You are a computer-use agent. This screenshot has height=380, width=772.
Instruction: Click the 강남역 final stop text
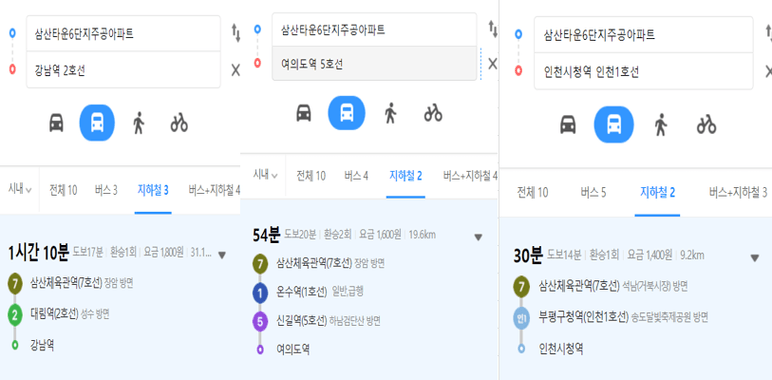(42, 345)
